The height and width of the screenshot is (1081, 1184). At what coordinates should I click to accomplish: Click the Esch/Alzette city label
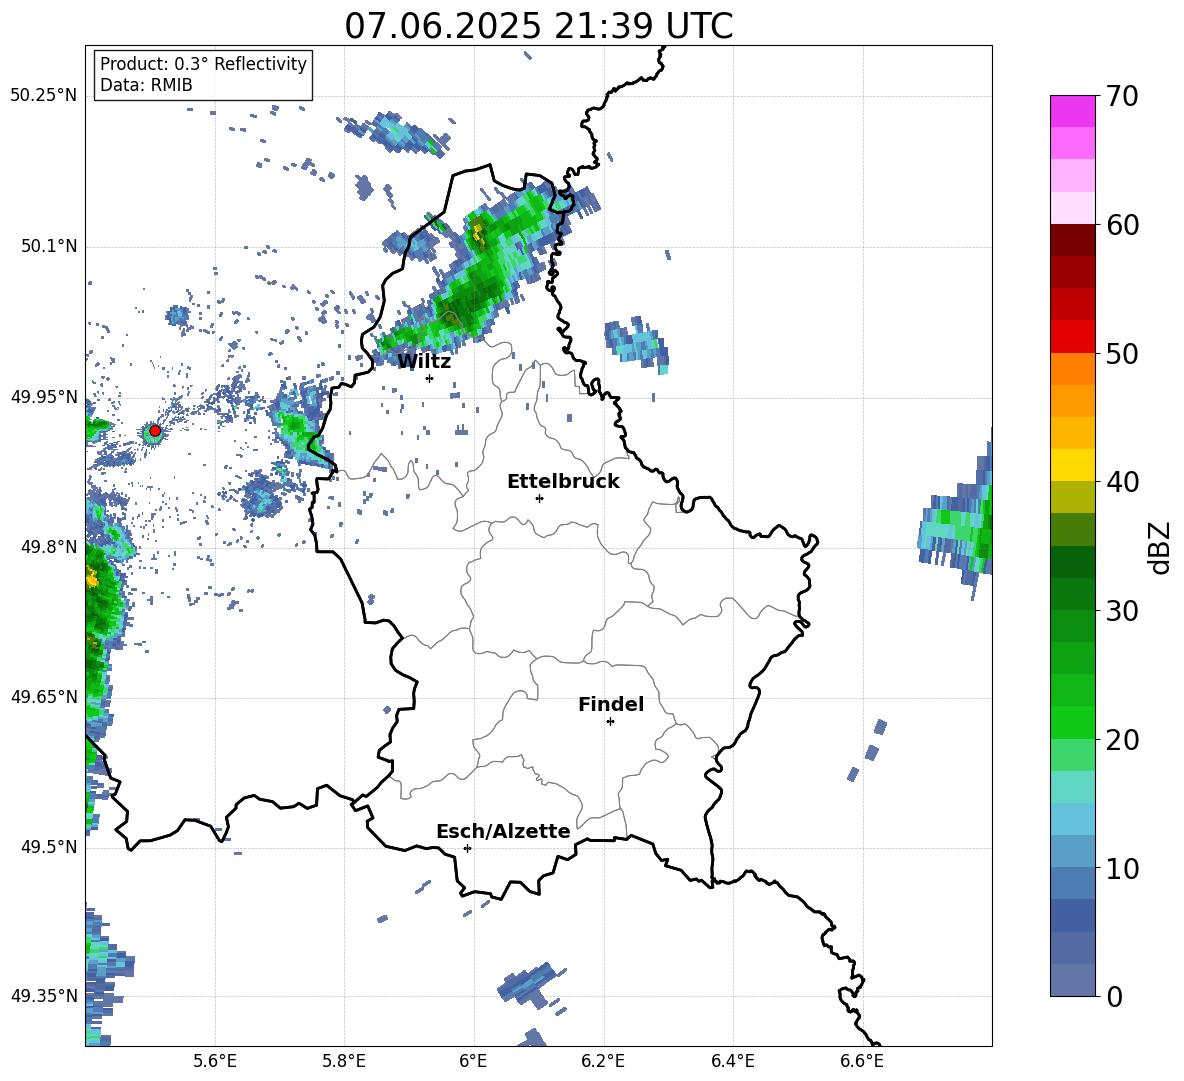(503, 831)
